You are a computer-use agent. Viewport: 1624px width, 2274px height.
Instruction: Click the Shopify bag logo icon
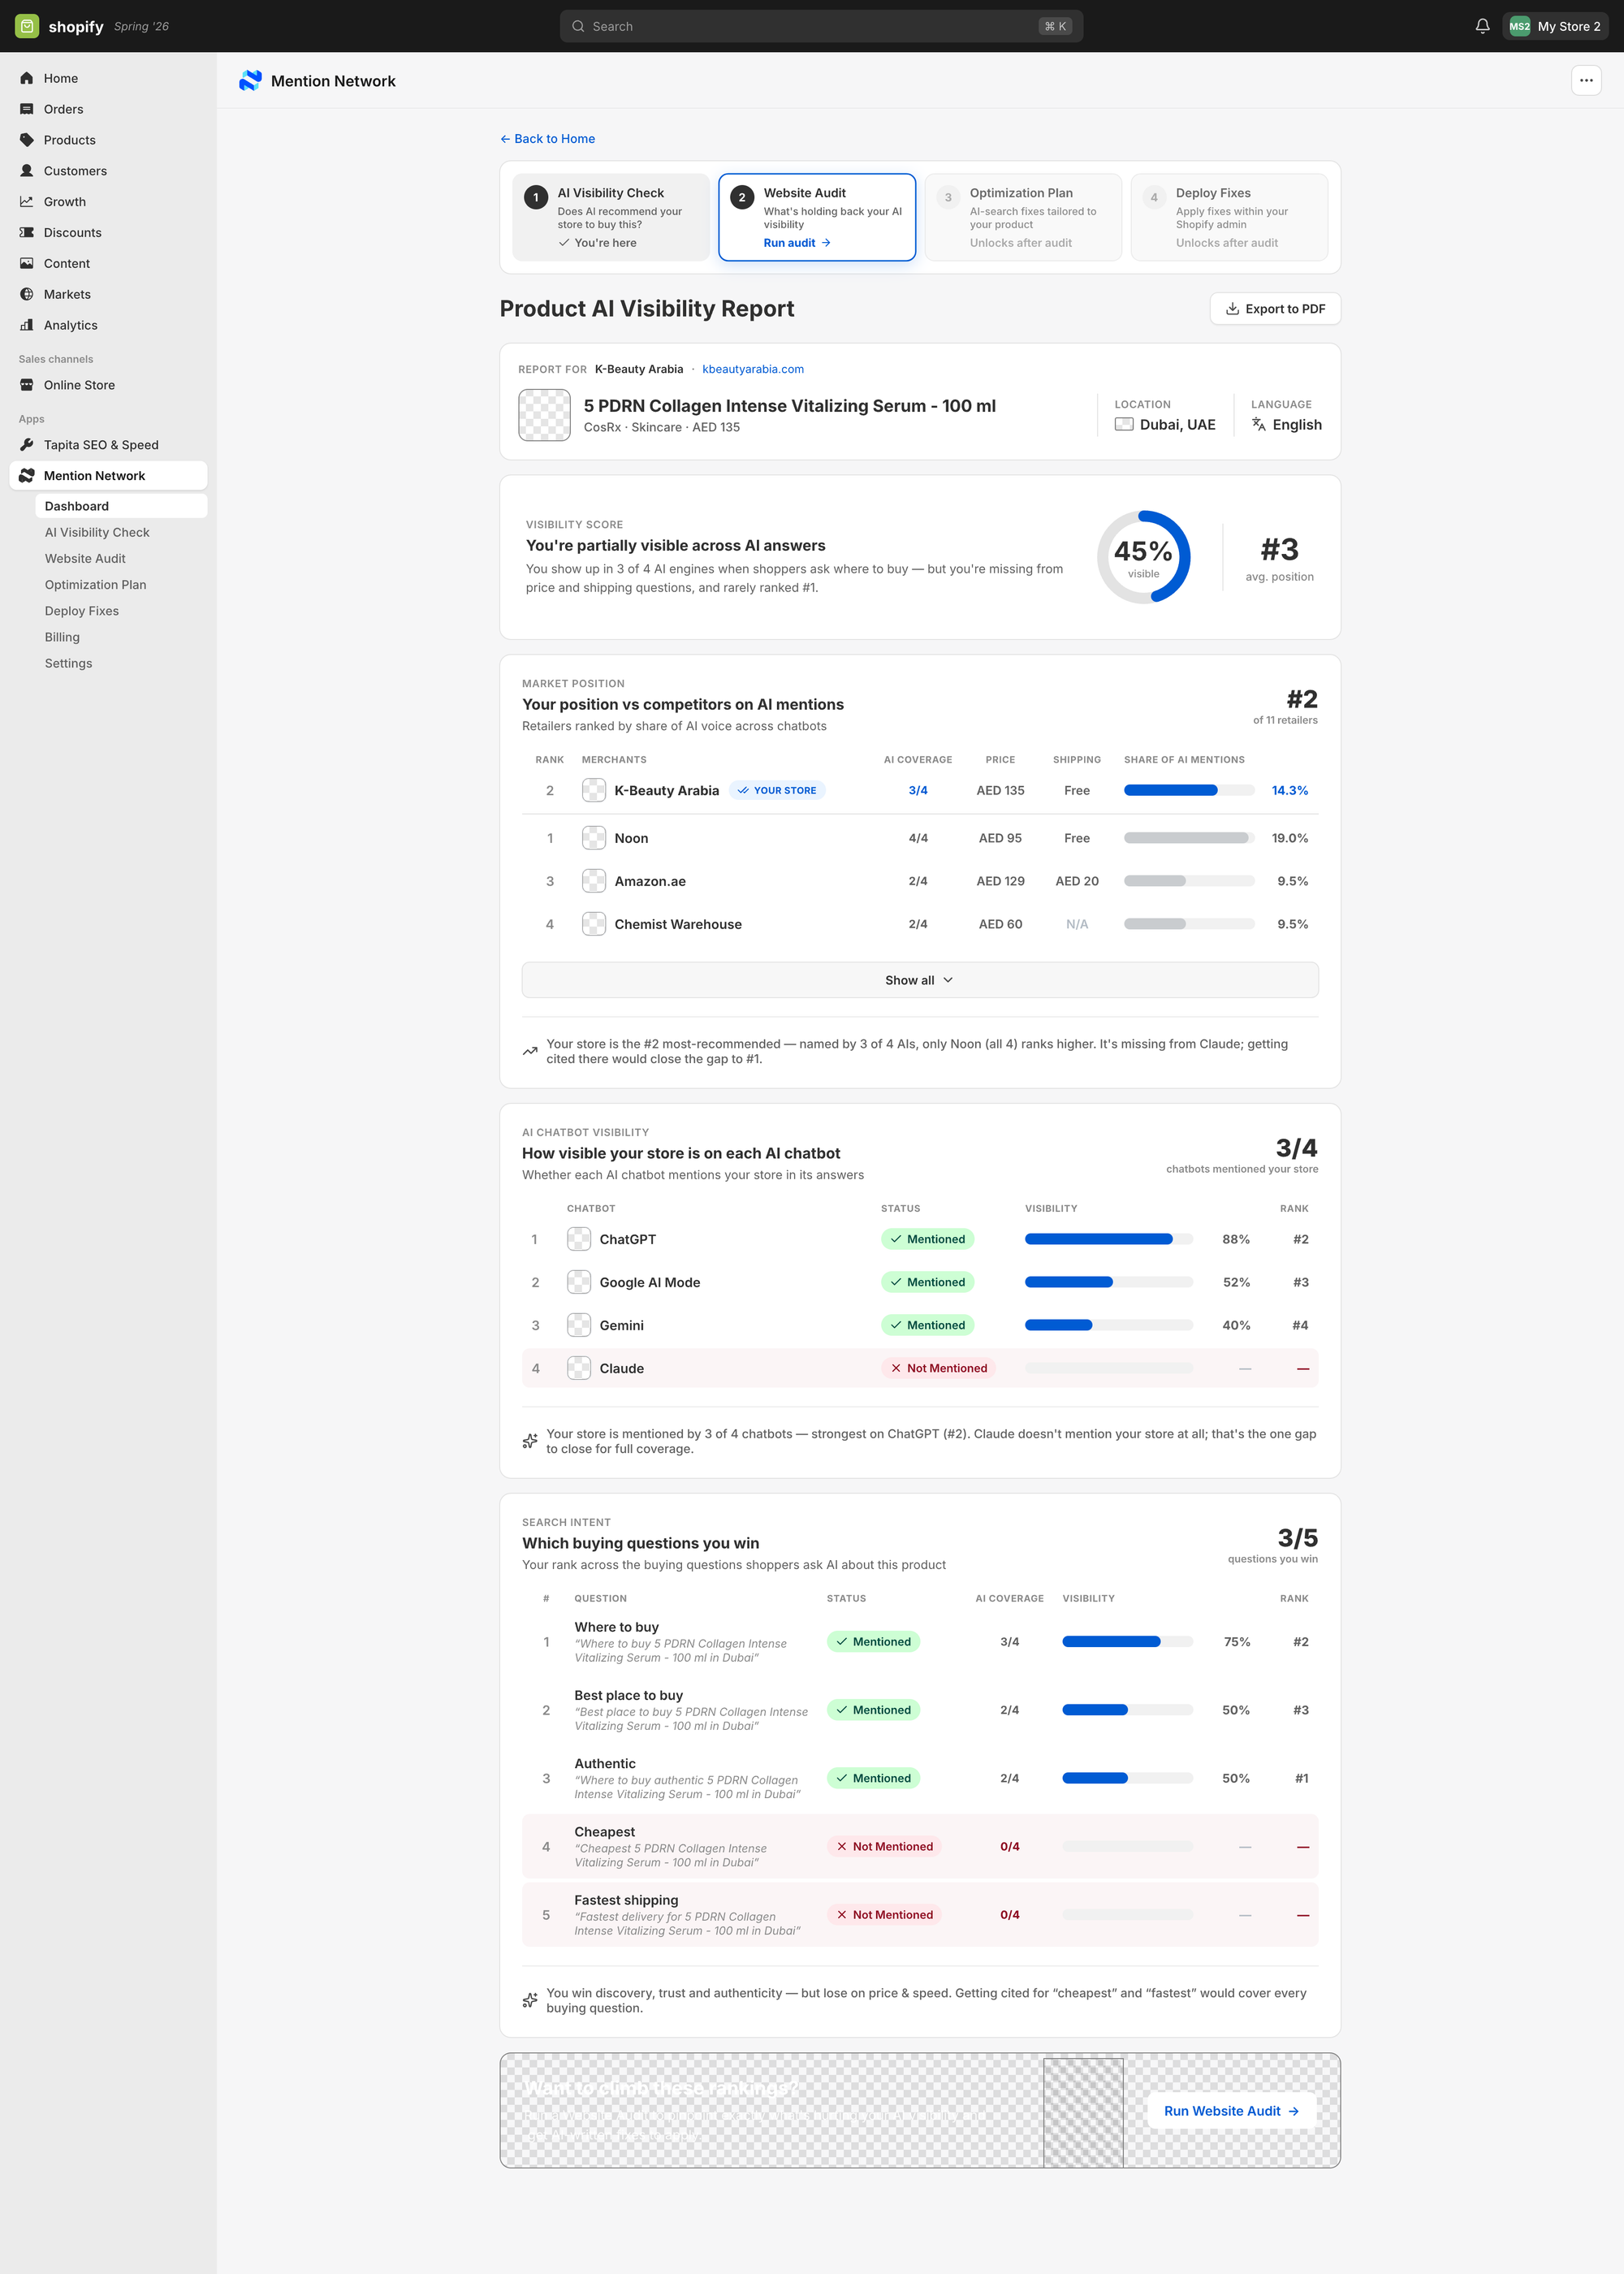coord(27,26)
